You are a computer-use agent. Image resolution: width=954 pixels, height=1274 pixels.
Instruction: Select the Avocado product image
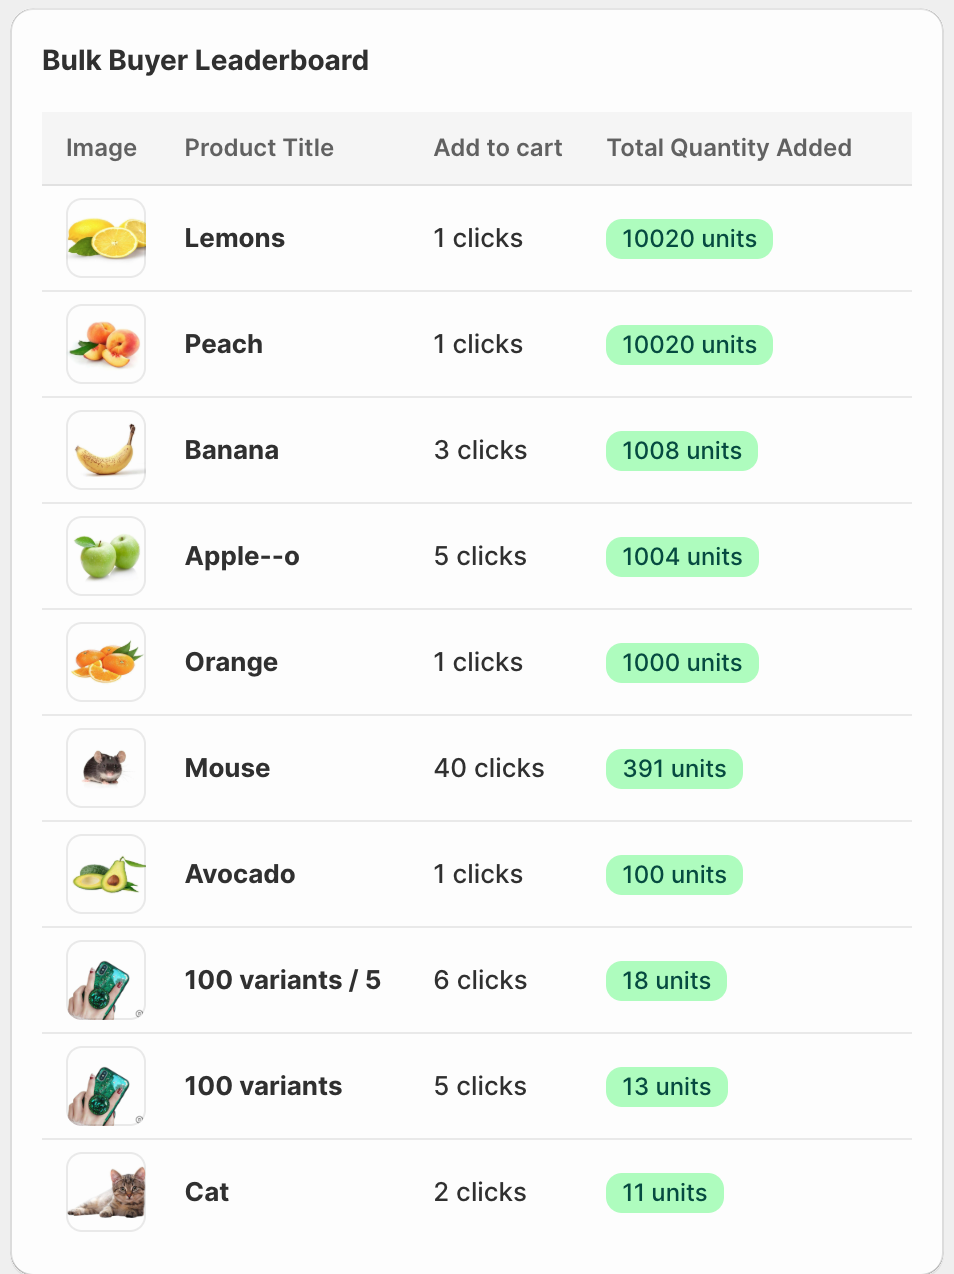(x=106, y=874)
